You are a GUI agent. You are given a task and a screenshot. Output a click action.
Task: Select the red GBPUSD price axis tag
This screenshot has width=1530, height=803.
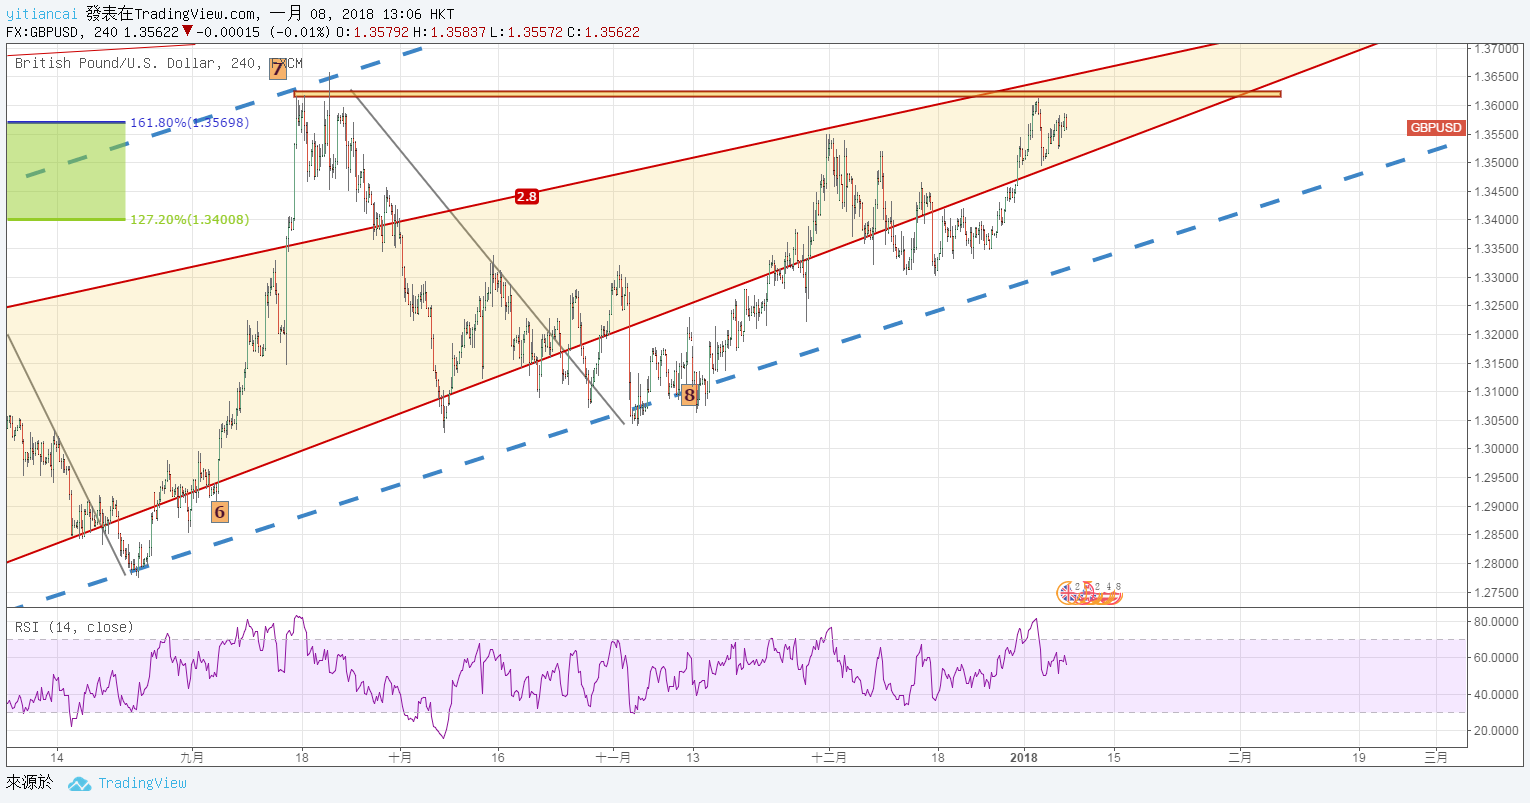point(1436,128)
